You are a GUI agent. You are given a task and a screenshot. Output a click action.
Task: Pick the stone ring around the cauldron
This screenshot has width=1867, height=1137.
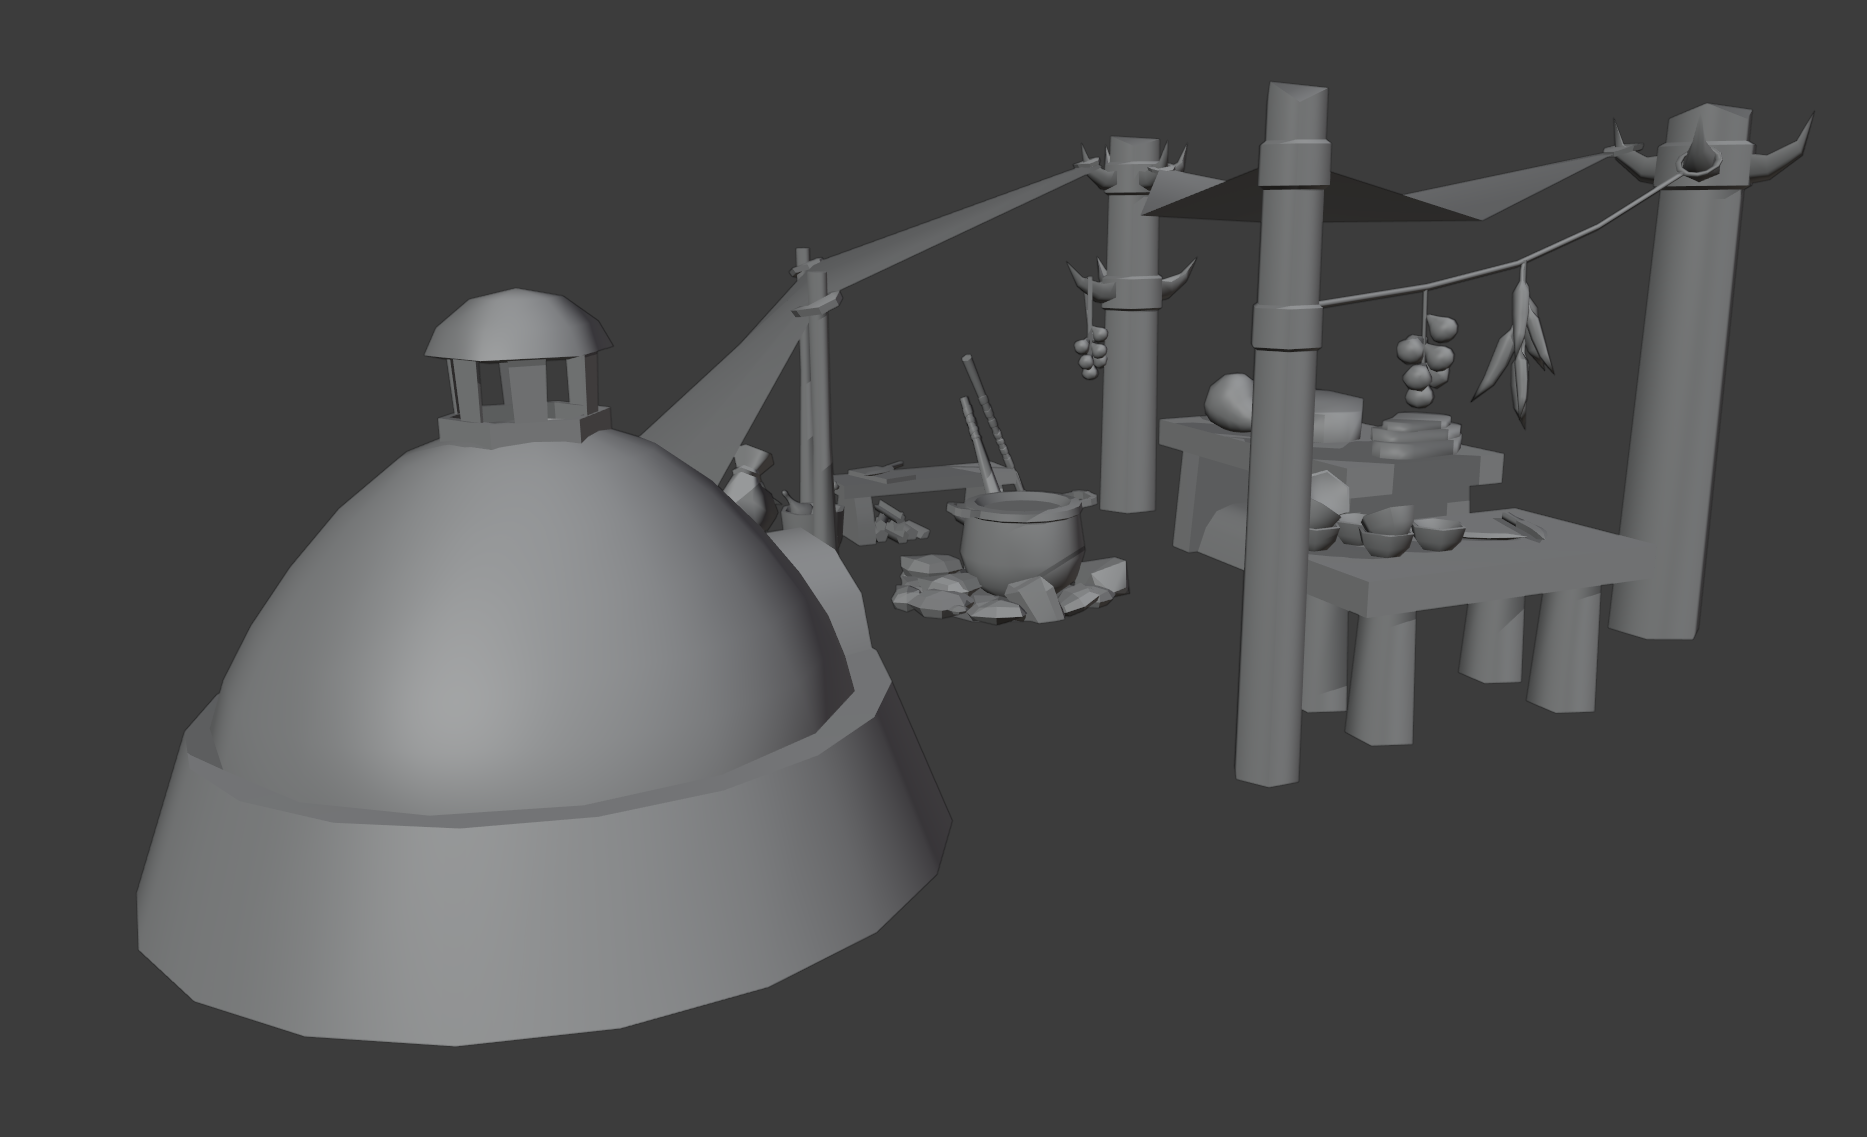pos(1010,590)
